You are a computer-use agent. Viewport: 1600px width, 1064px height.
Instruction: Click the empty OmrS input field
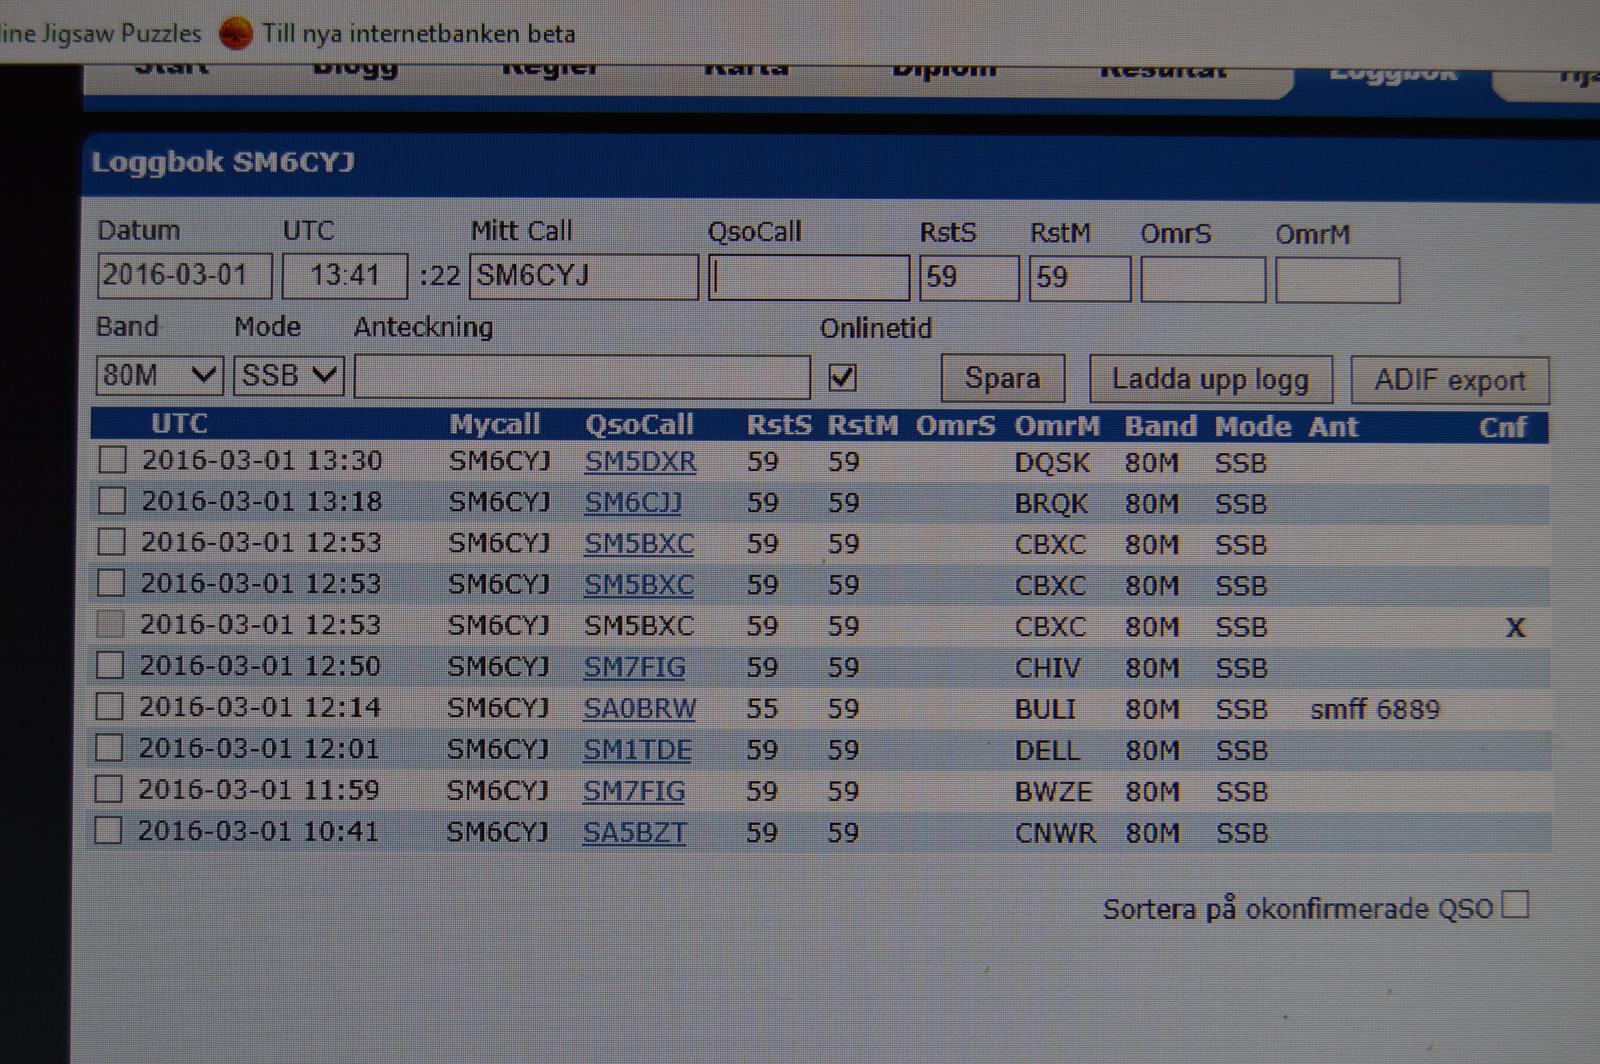(1203, 280)
